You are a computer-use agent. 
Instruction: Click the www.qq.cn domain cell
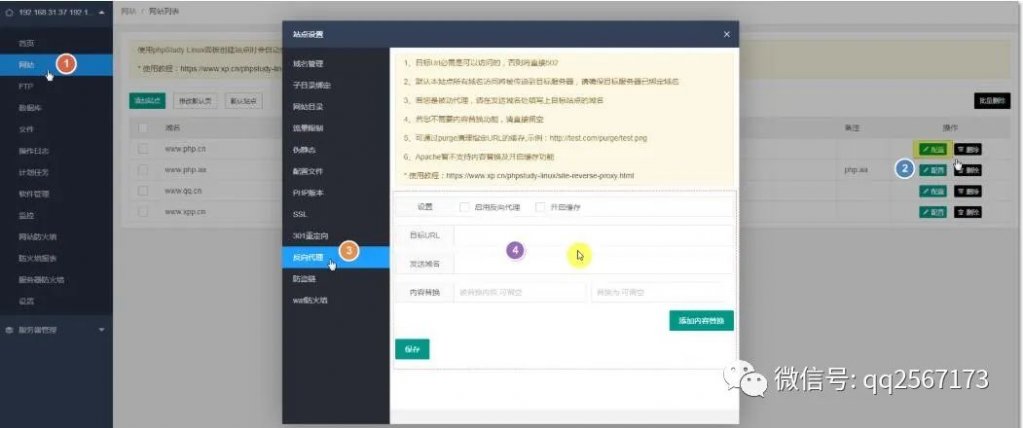coord(183,191)
